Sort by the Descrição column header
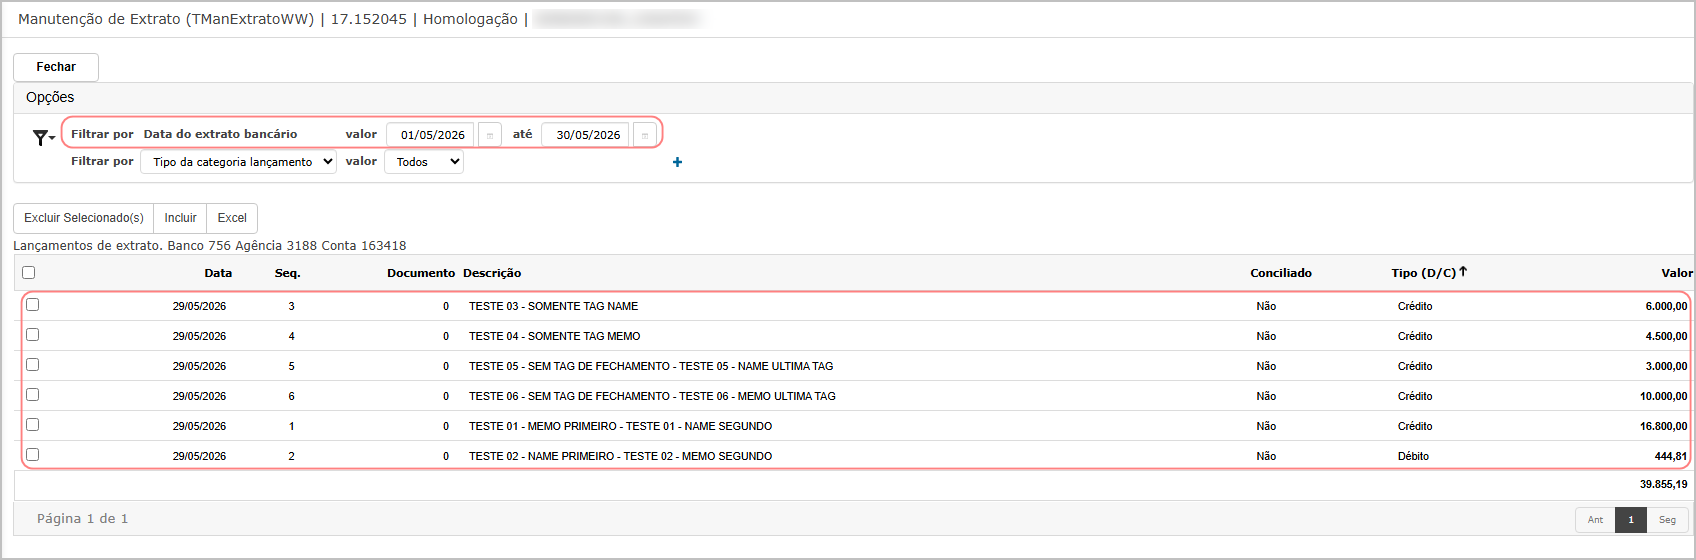1696x560 pixels. pyautogui.click(x=492, y=273)
